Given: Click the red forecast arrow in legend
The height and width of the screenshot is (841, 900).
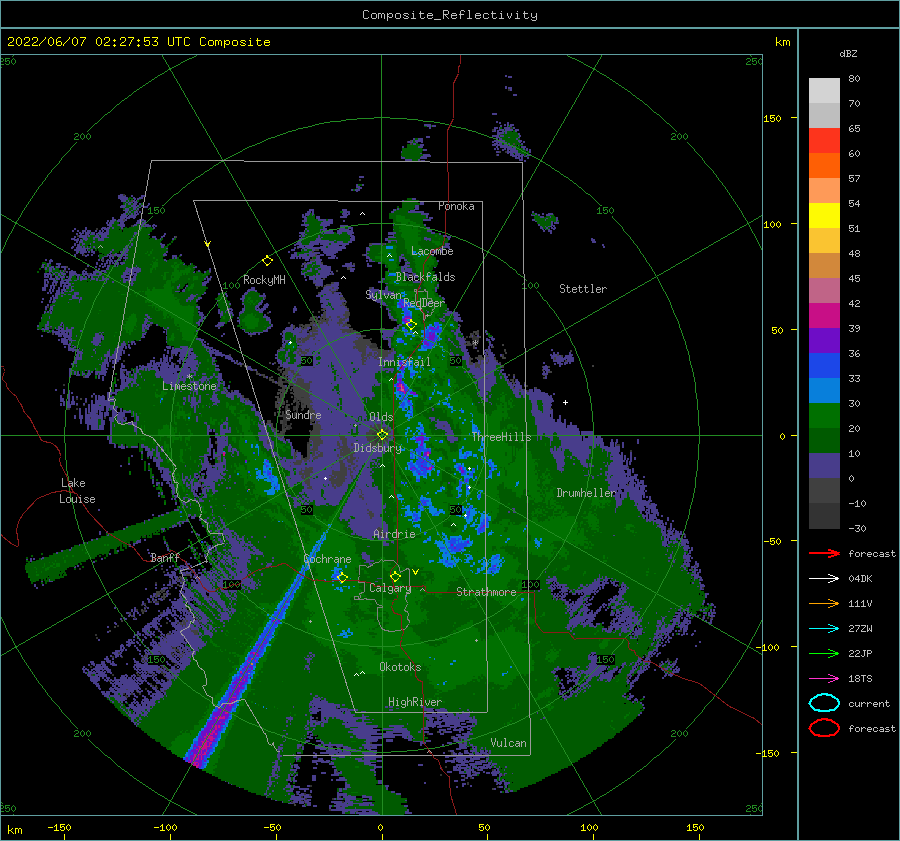Looking at the screenshot, I should [824, 553].
